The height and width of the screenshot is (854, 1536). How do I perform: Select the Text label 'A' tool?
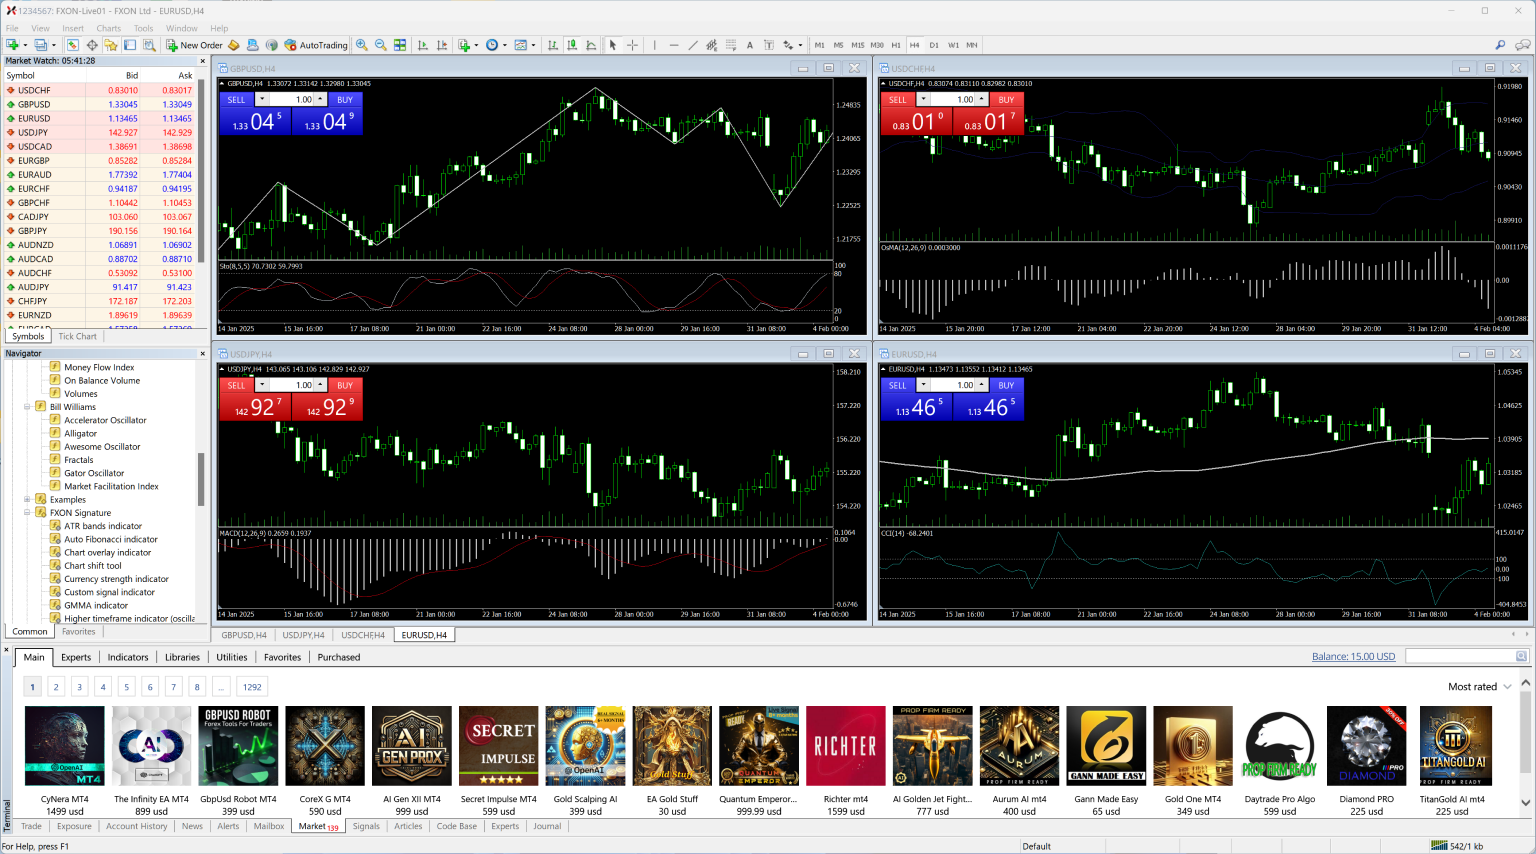coord(750,45)
